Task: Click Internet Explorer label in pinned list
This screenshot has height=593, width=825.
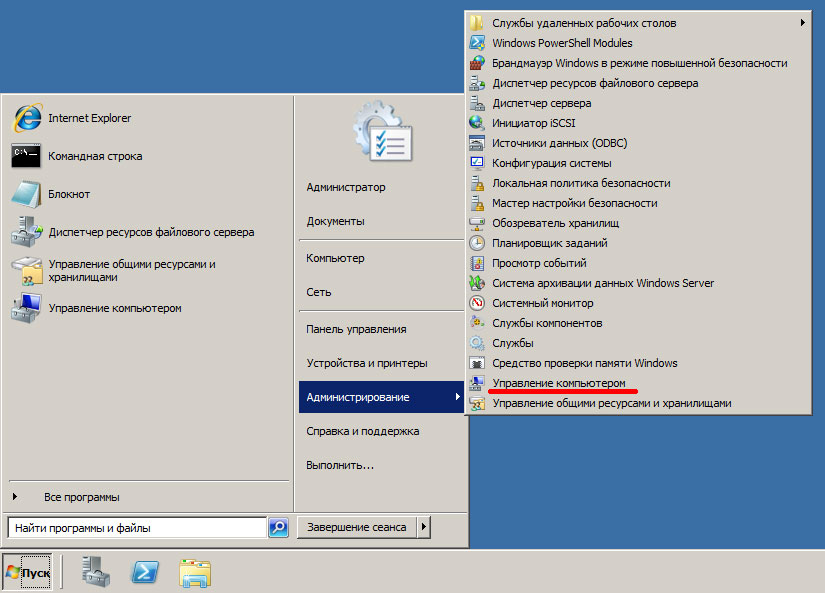Action: pos(89,118)
